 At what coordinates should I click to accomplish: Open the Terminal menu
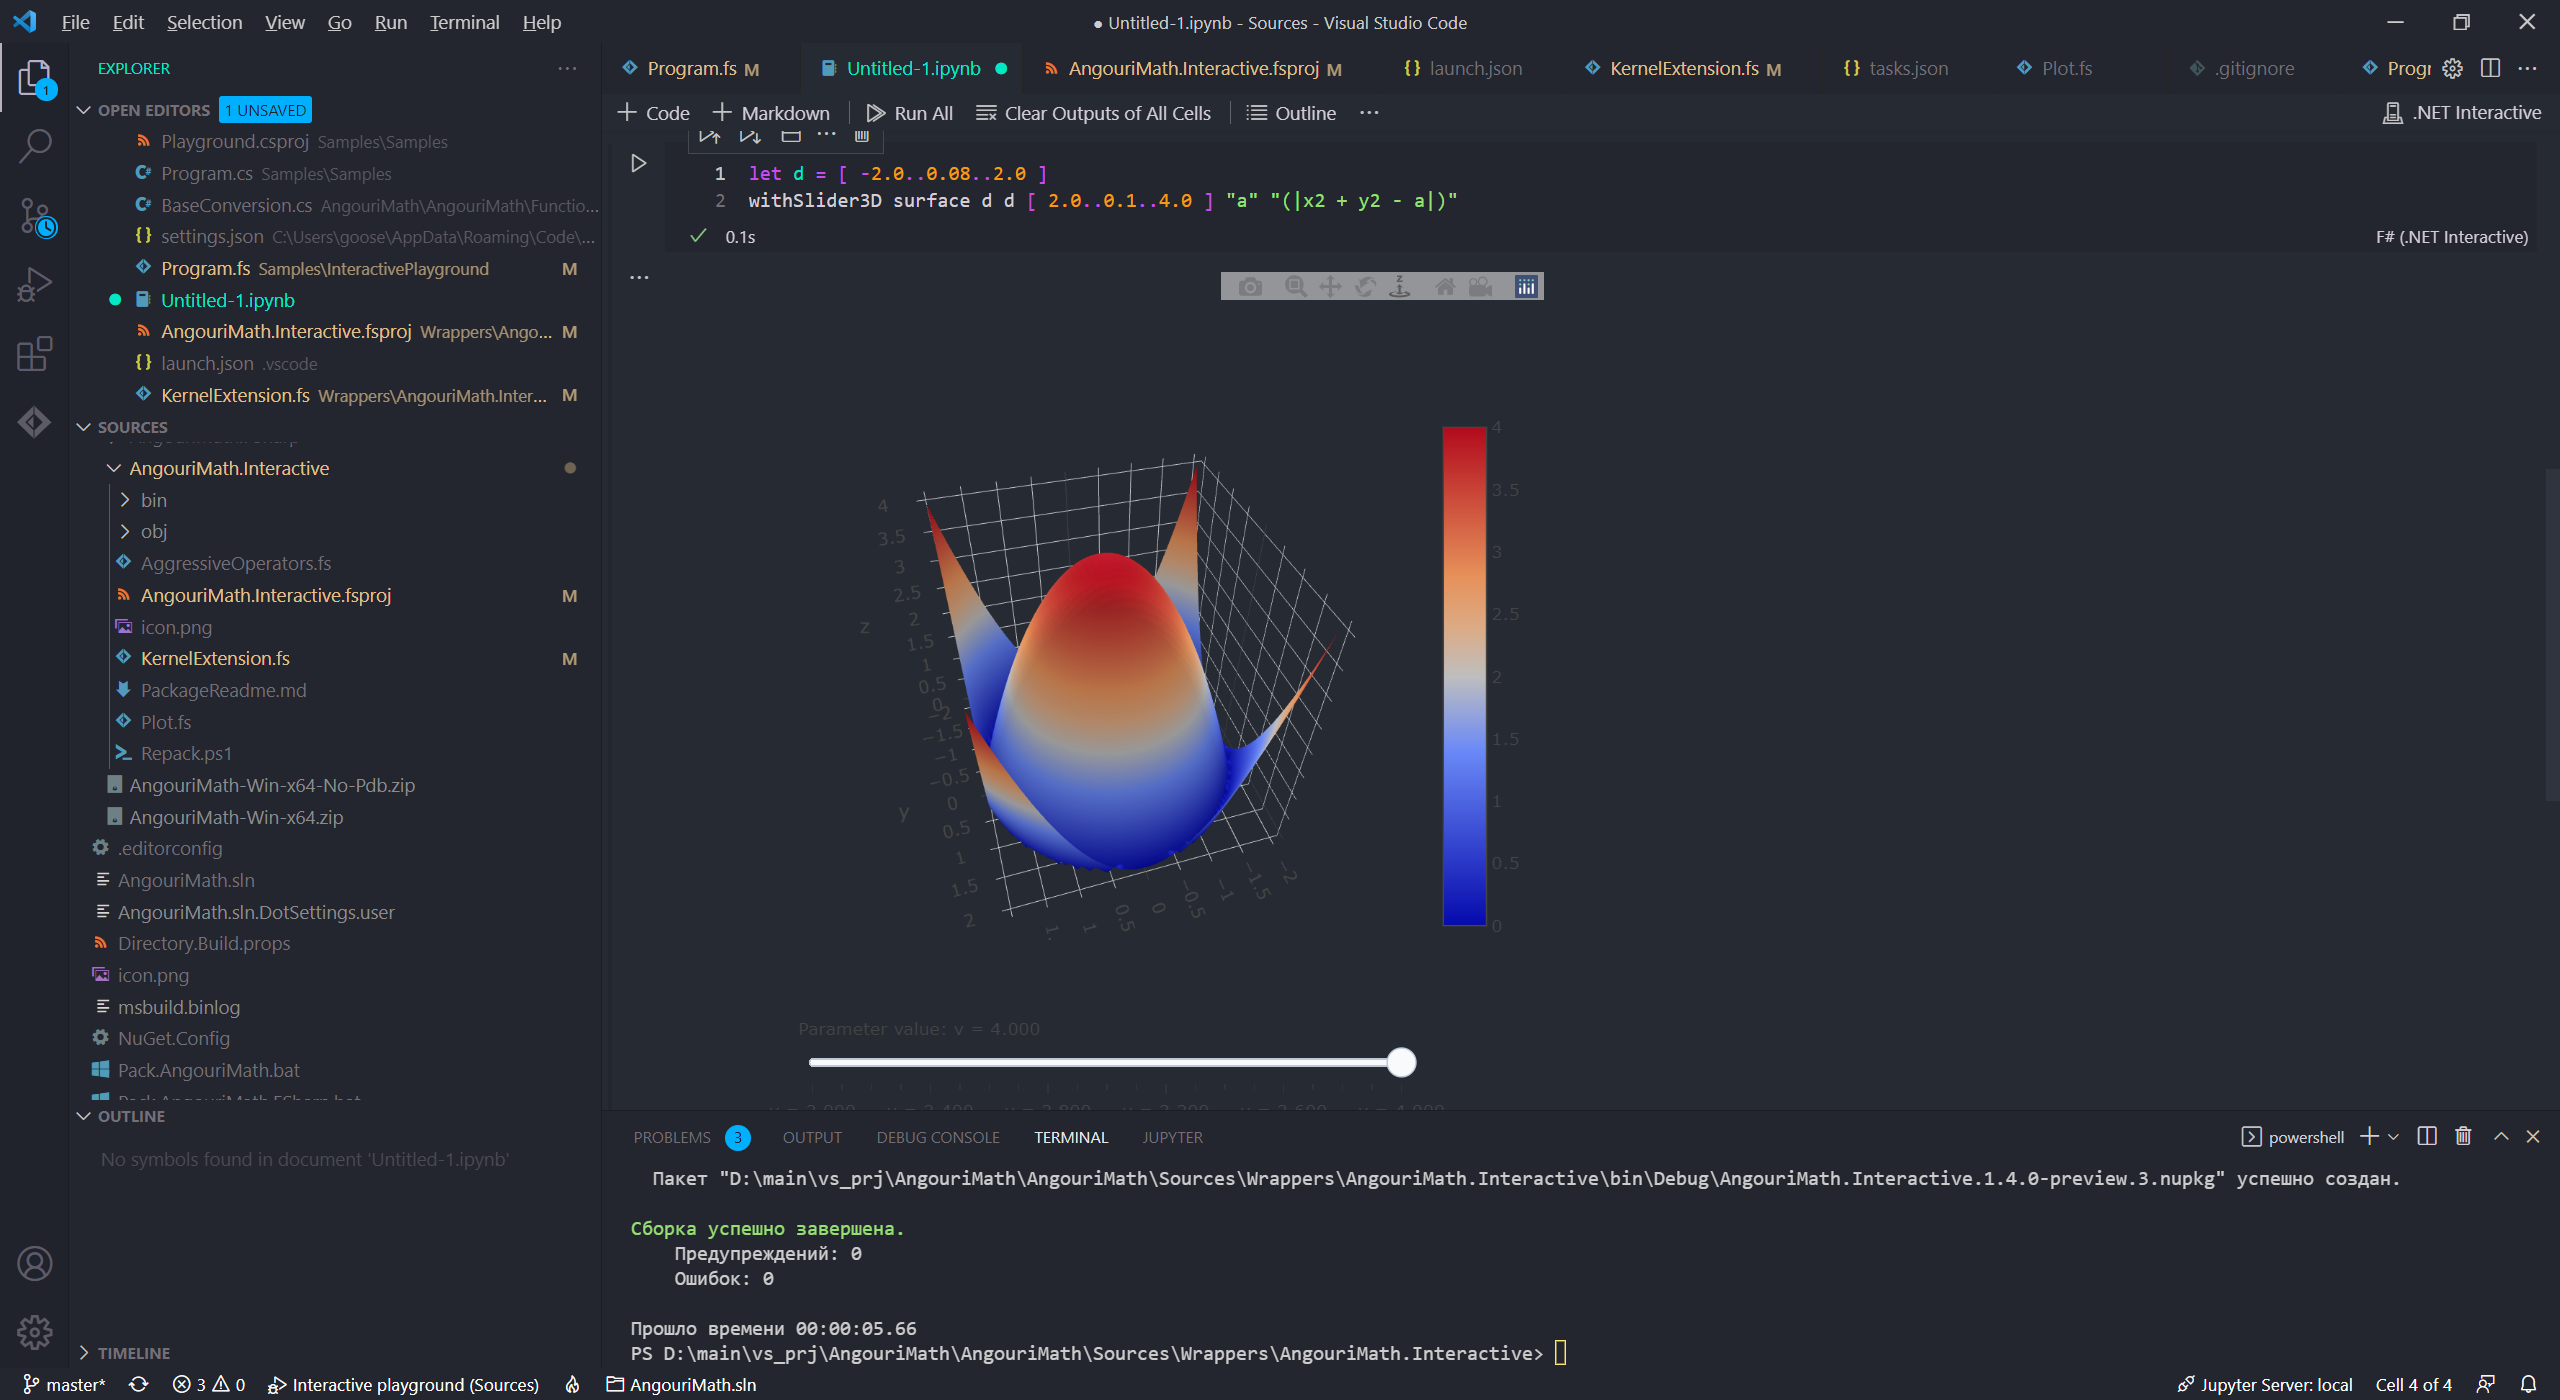[464, 22]
